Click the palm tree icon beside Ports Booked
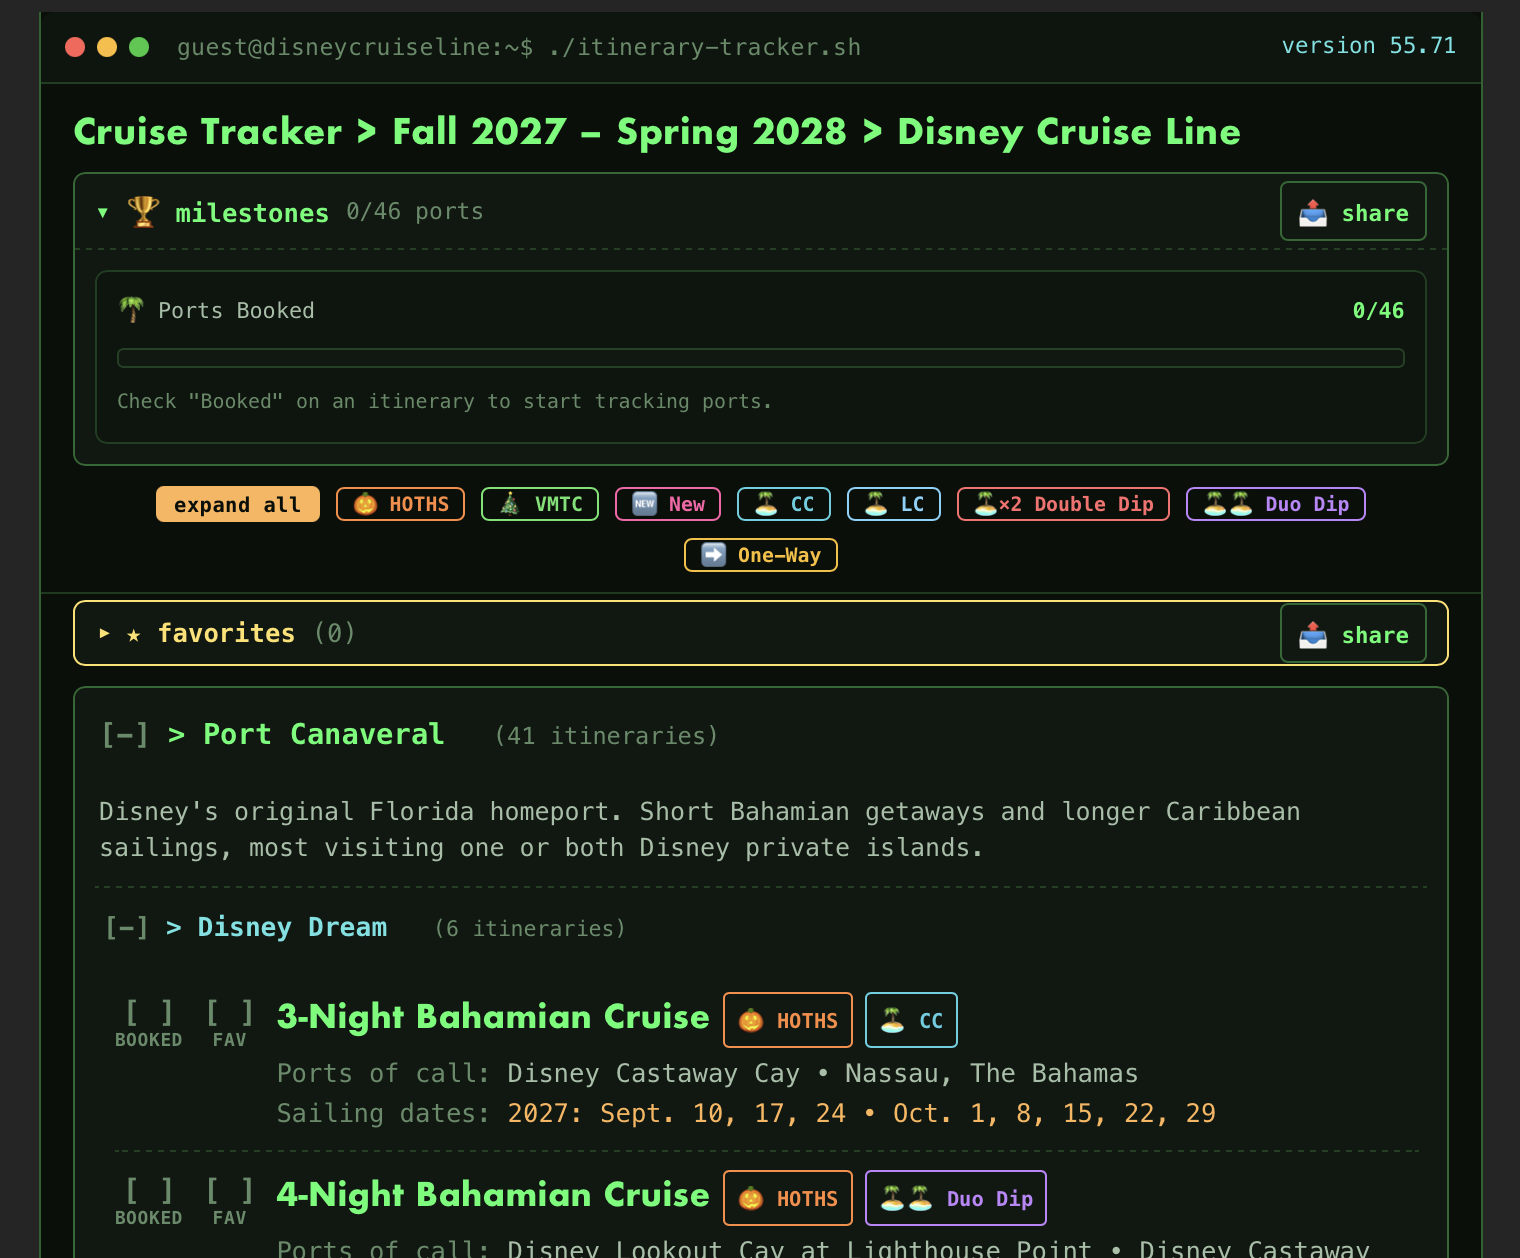The height and width of the screenshot is (1258, 1520). [x=131, y=310]
